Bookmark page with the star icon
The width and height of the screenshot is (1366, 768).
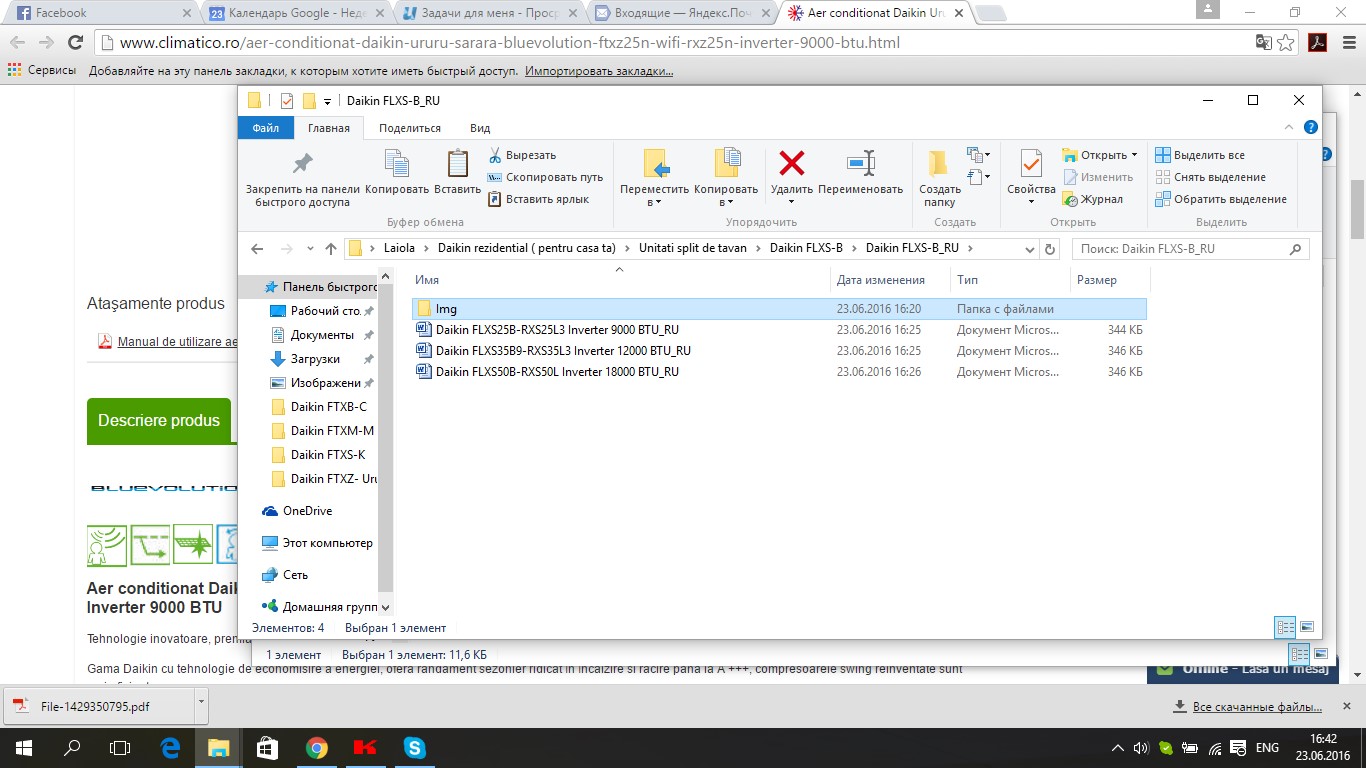[1287, 43]
